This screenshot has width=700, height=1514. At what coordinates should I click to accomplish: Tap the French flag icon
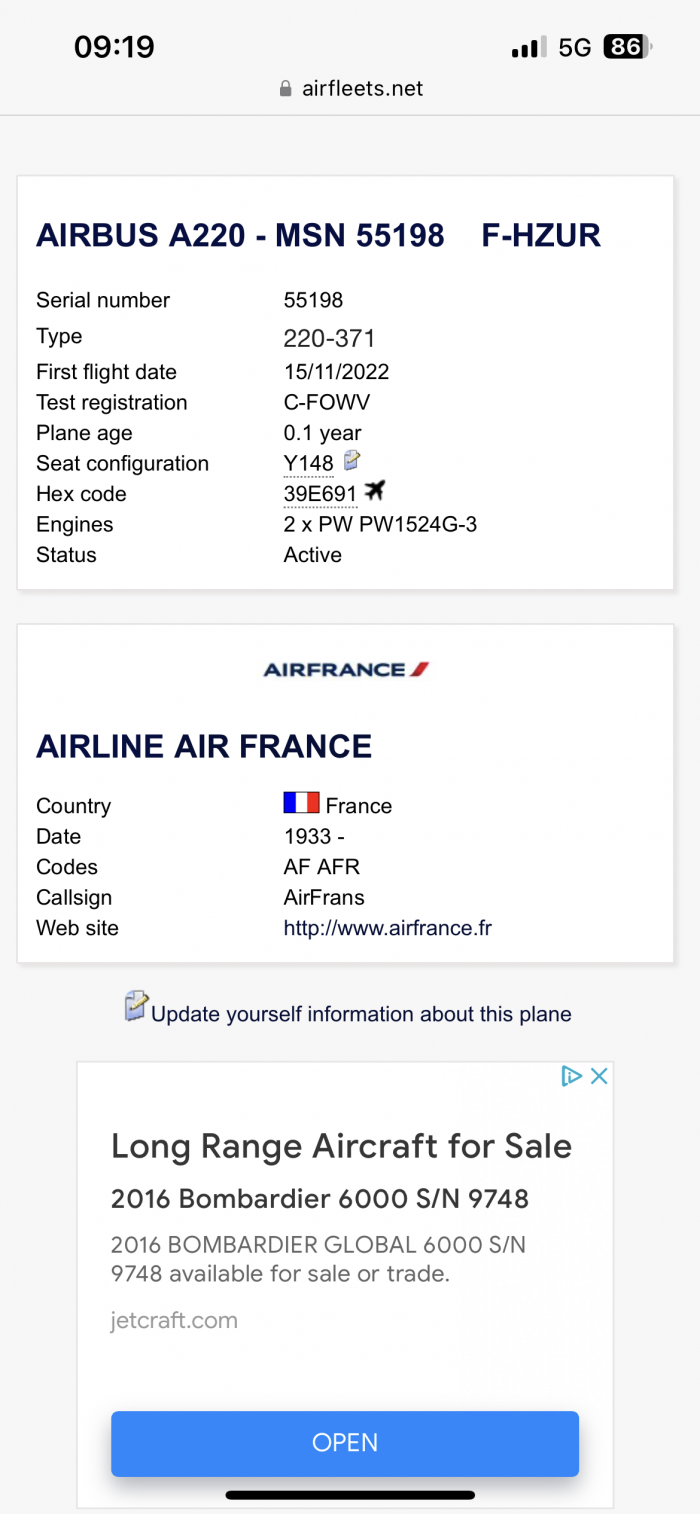[301, 803]
